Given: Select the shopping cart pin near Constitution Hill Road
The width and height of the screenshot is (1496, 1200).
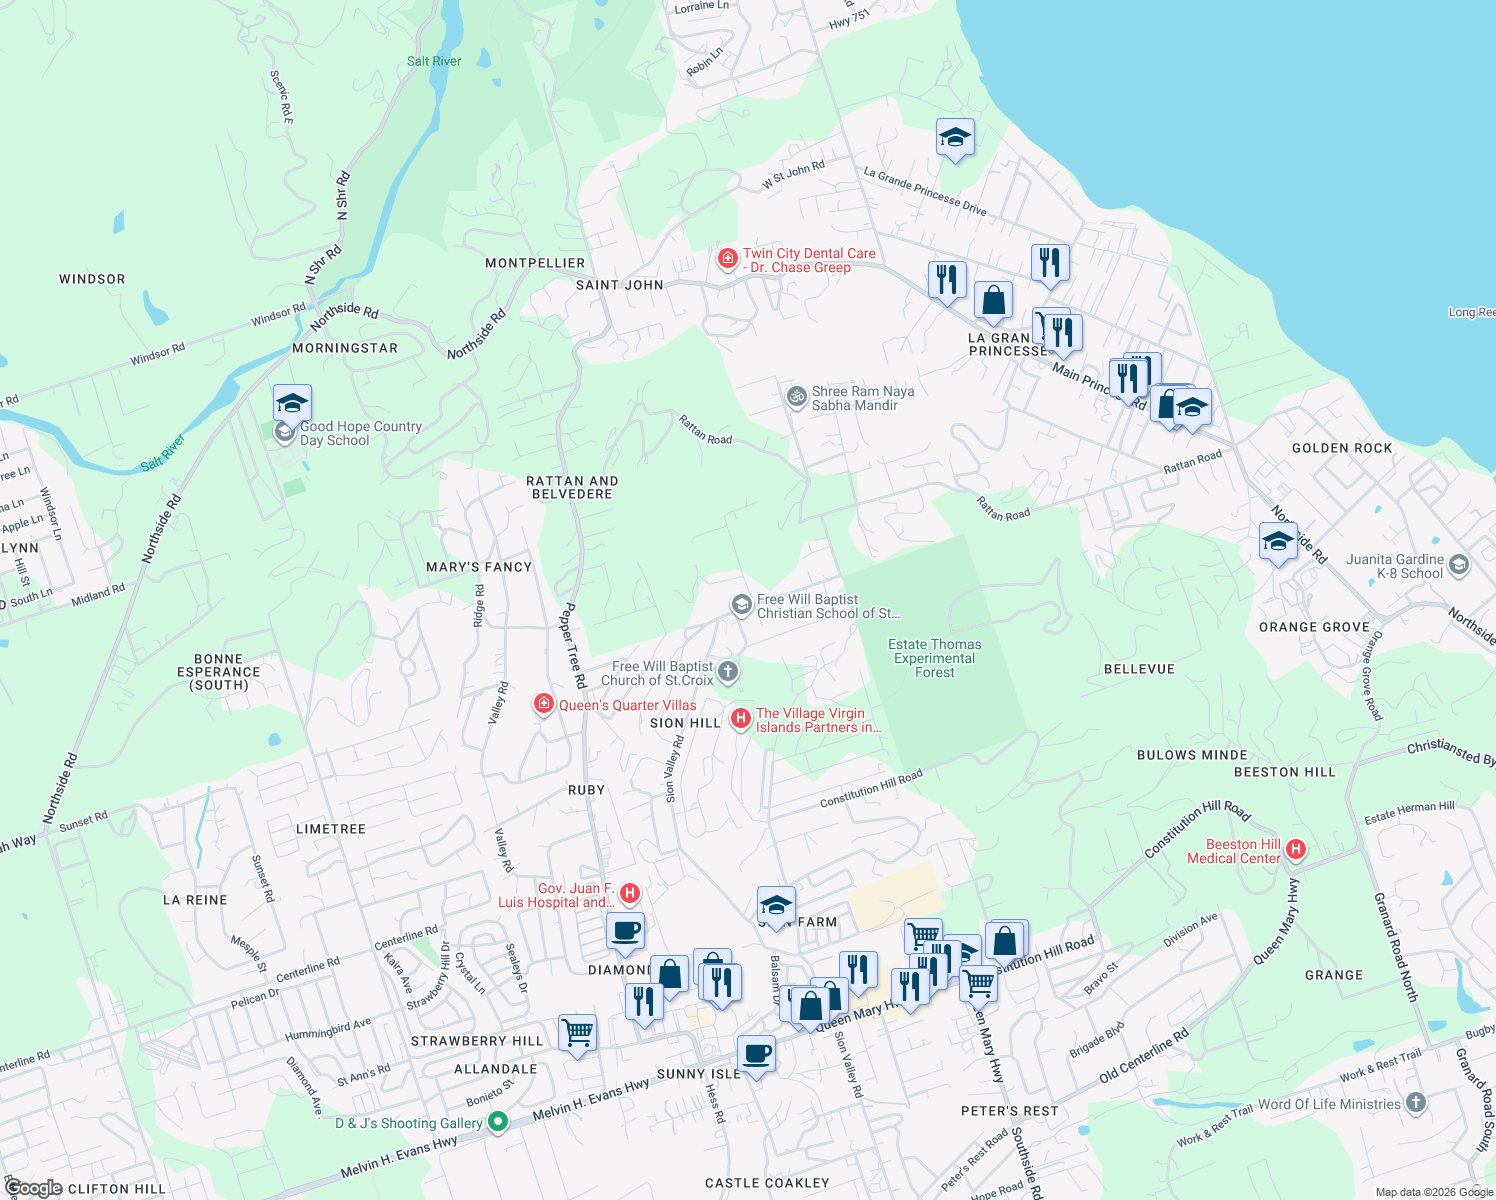Looking at the screenshot, I should pos(922,935).
